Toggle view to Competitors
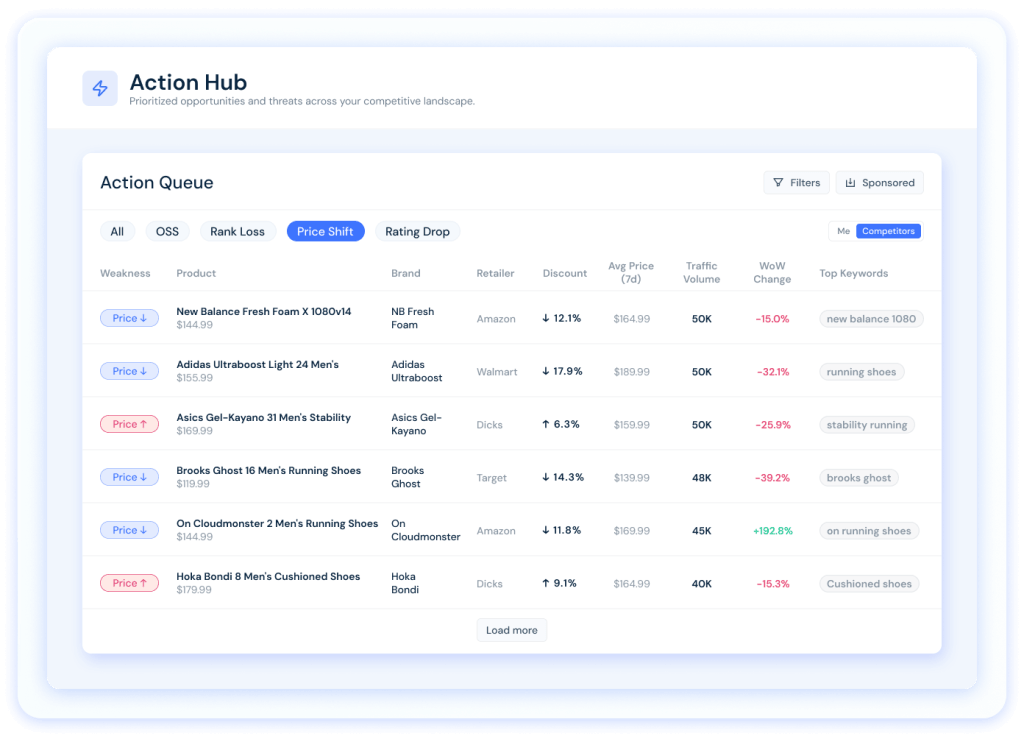 pyautogui.click(x=888, y=231)
